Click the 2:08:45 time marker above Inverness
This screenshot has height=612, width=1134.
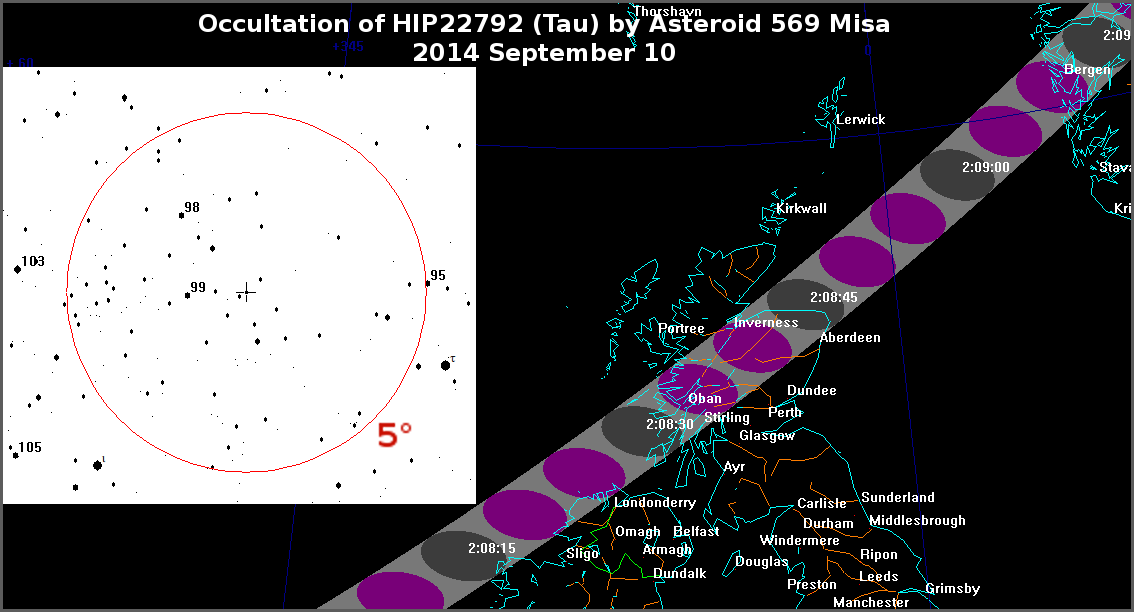coord(833,297)
